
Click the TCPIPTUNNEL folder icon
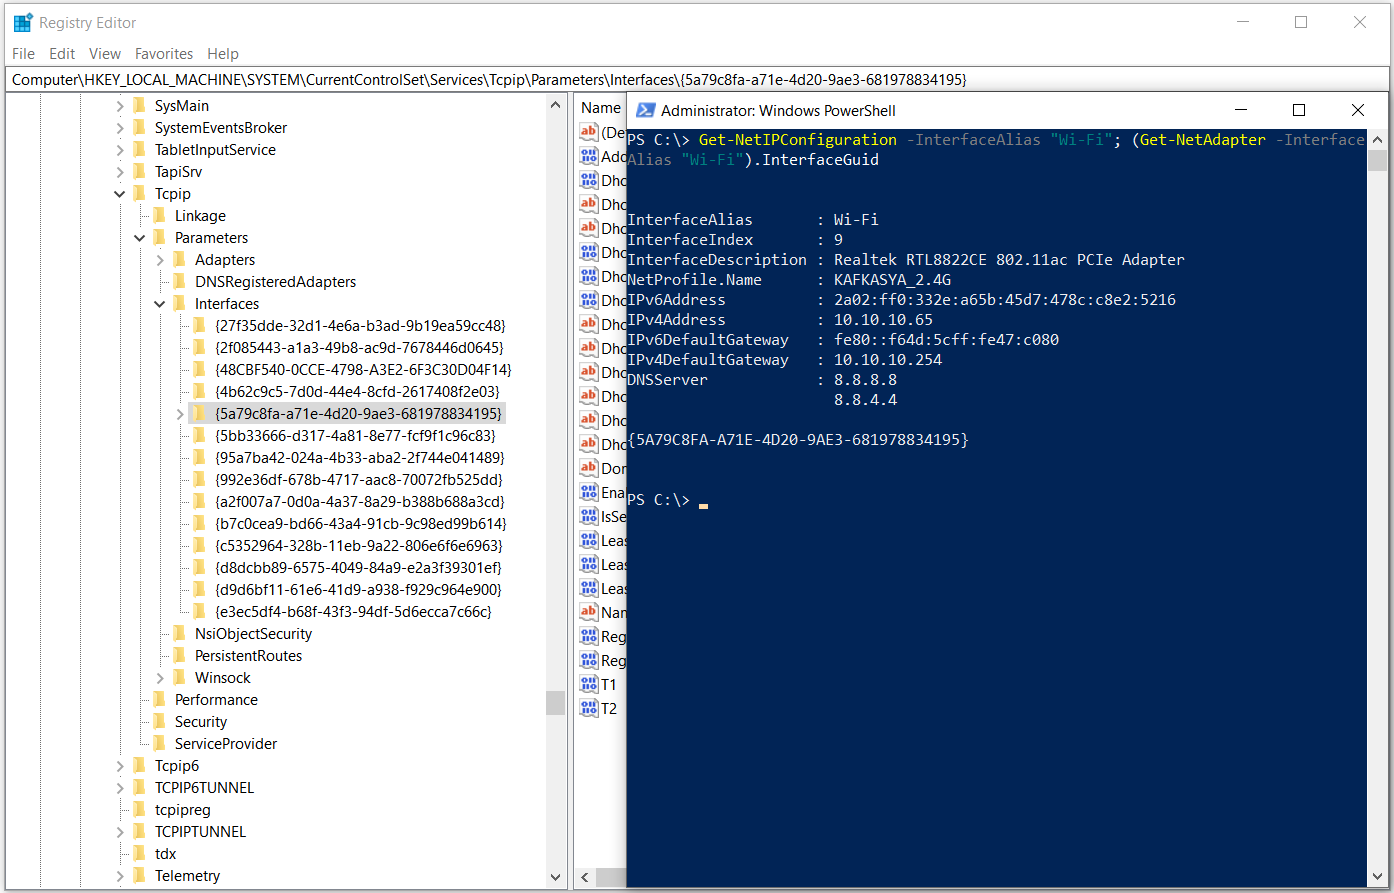(x=139, y=832)
